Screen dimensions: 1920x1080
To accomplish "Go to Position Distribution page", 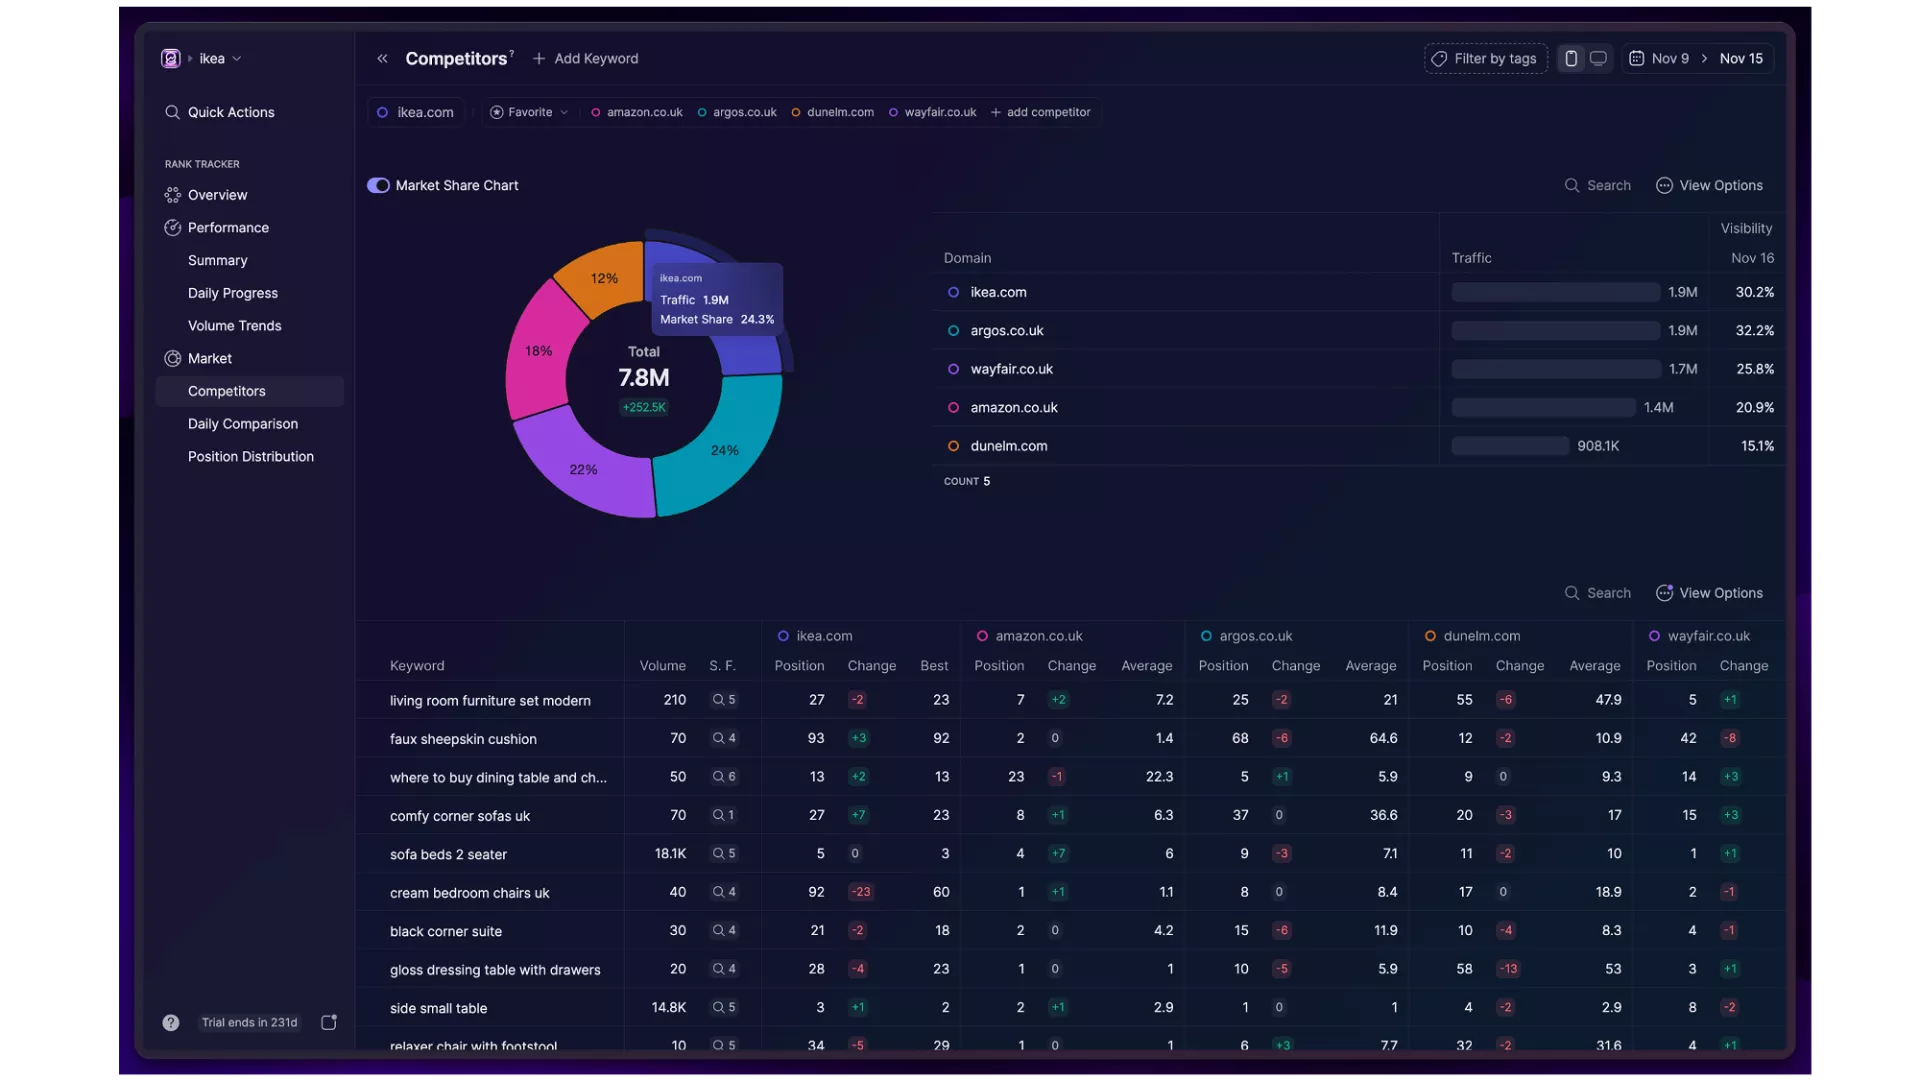I will (251, 457).
